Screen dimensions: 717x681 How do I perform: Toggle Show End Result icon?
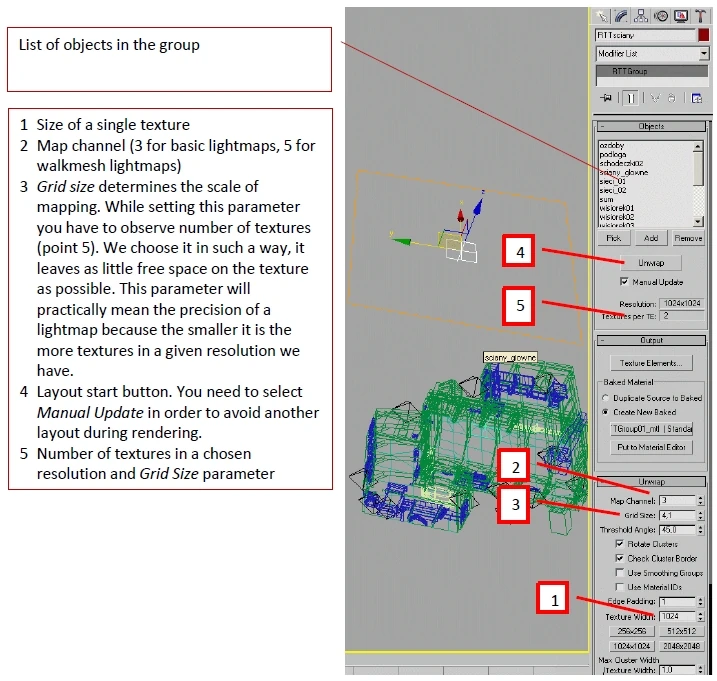click(631, 98)
